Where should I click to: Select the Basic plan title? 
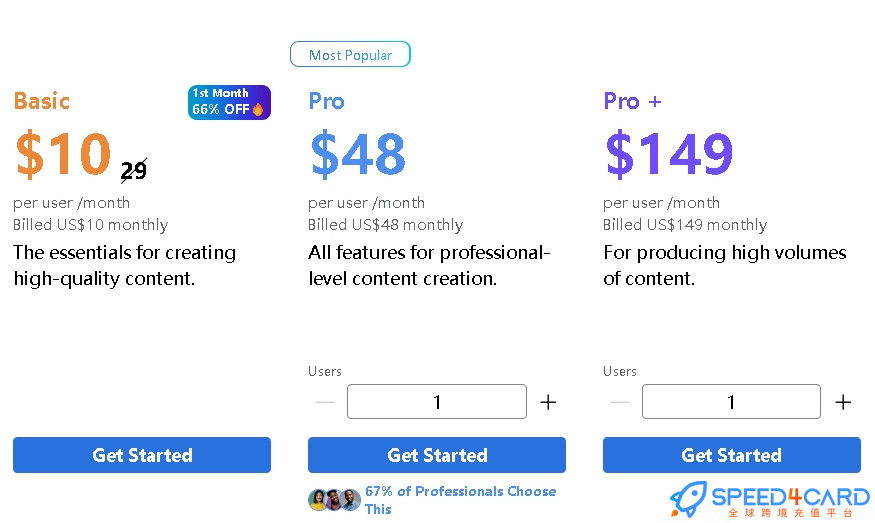[42, 101]
